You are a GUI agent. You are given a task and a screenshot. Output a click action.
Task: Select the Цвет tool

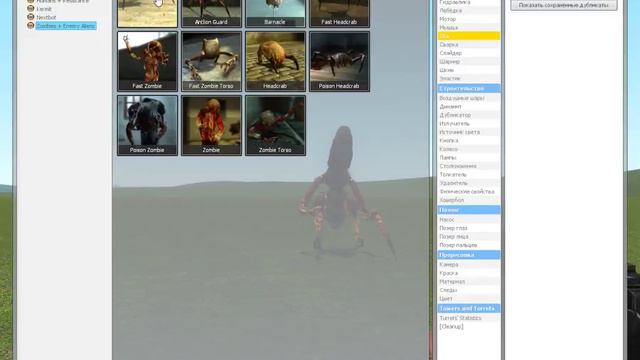pyautogui.click(x=469, y=299)
